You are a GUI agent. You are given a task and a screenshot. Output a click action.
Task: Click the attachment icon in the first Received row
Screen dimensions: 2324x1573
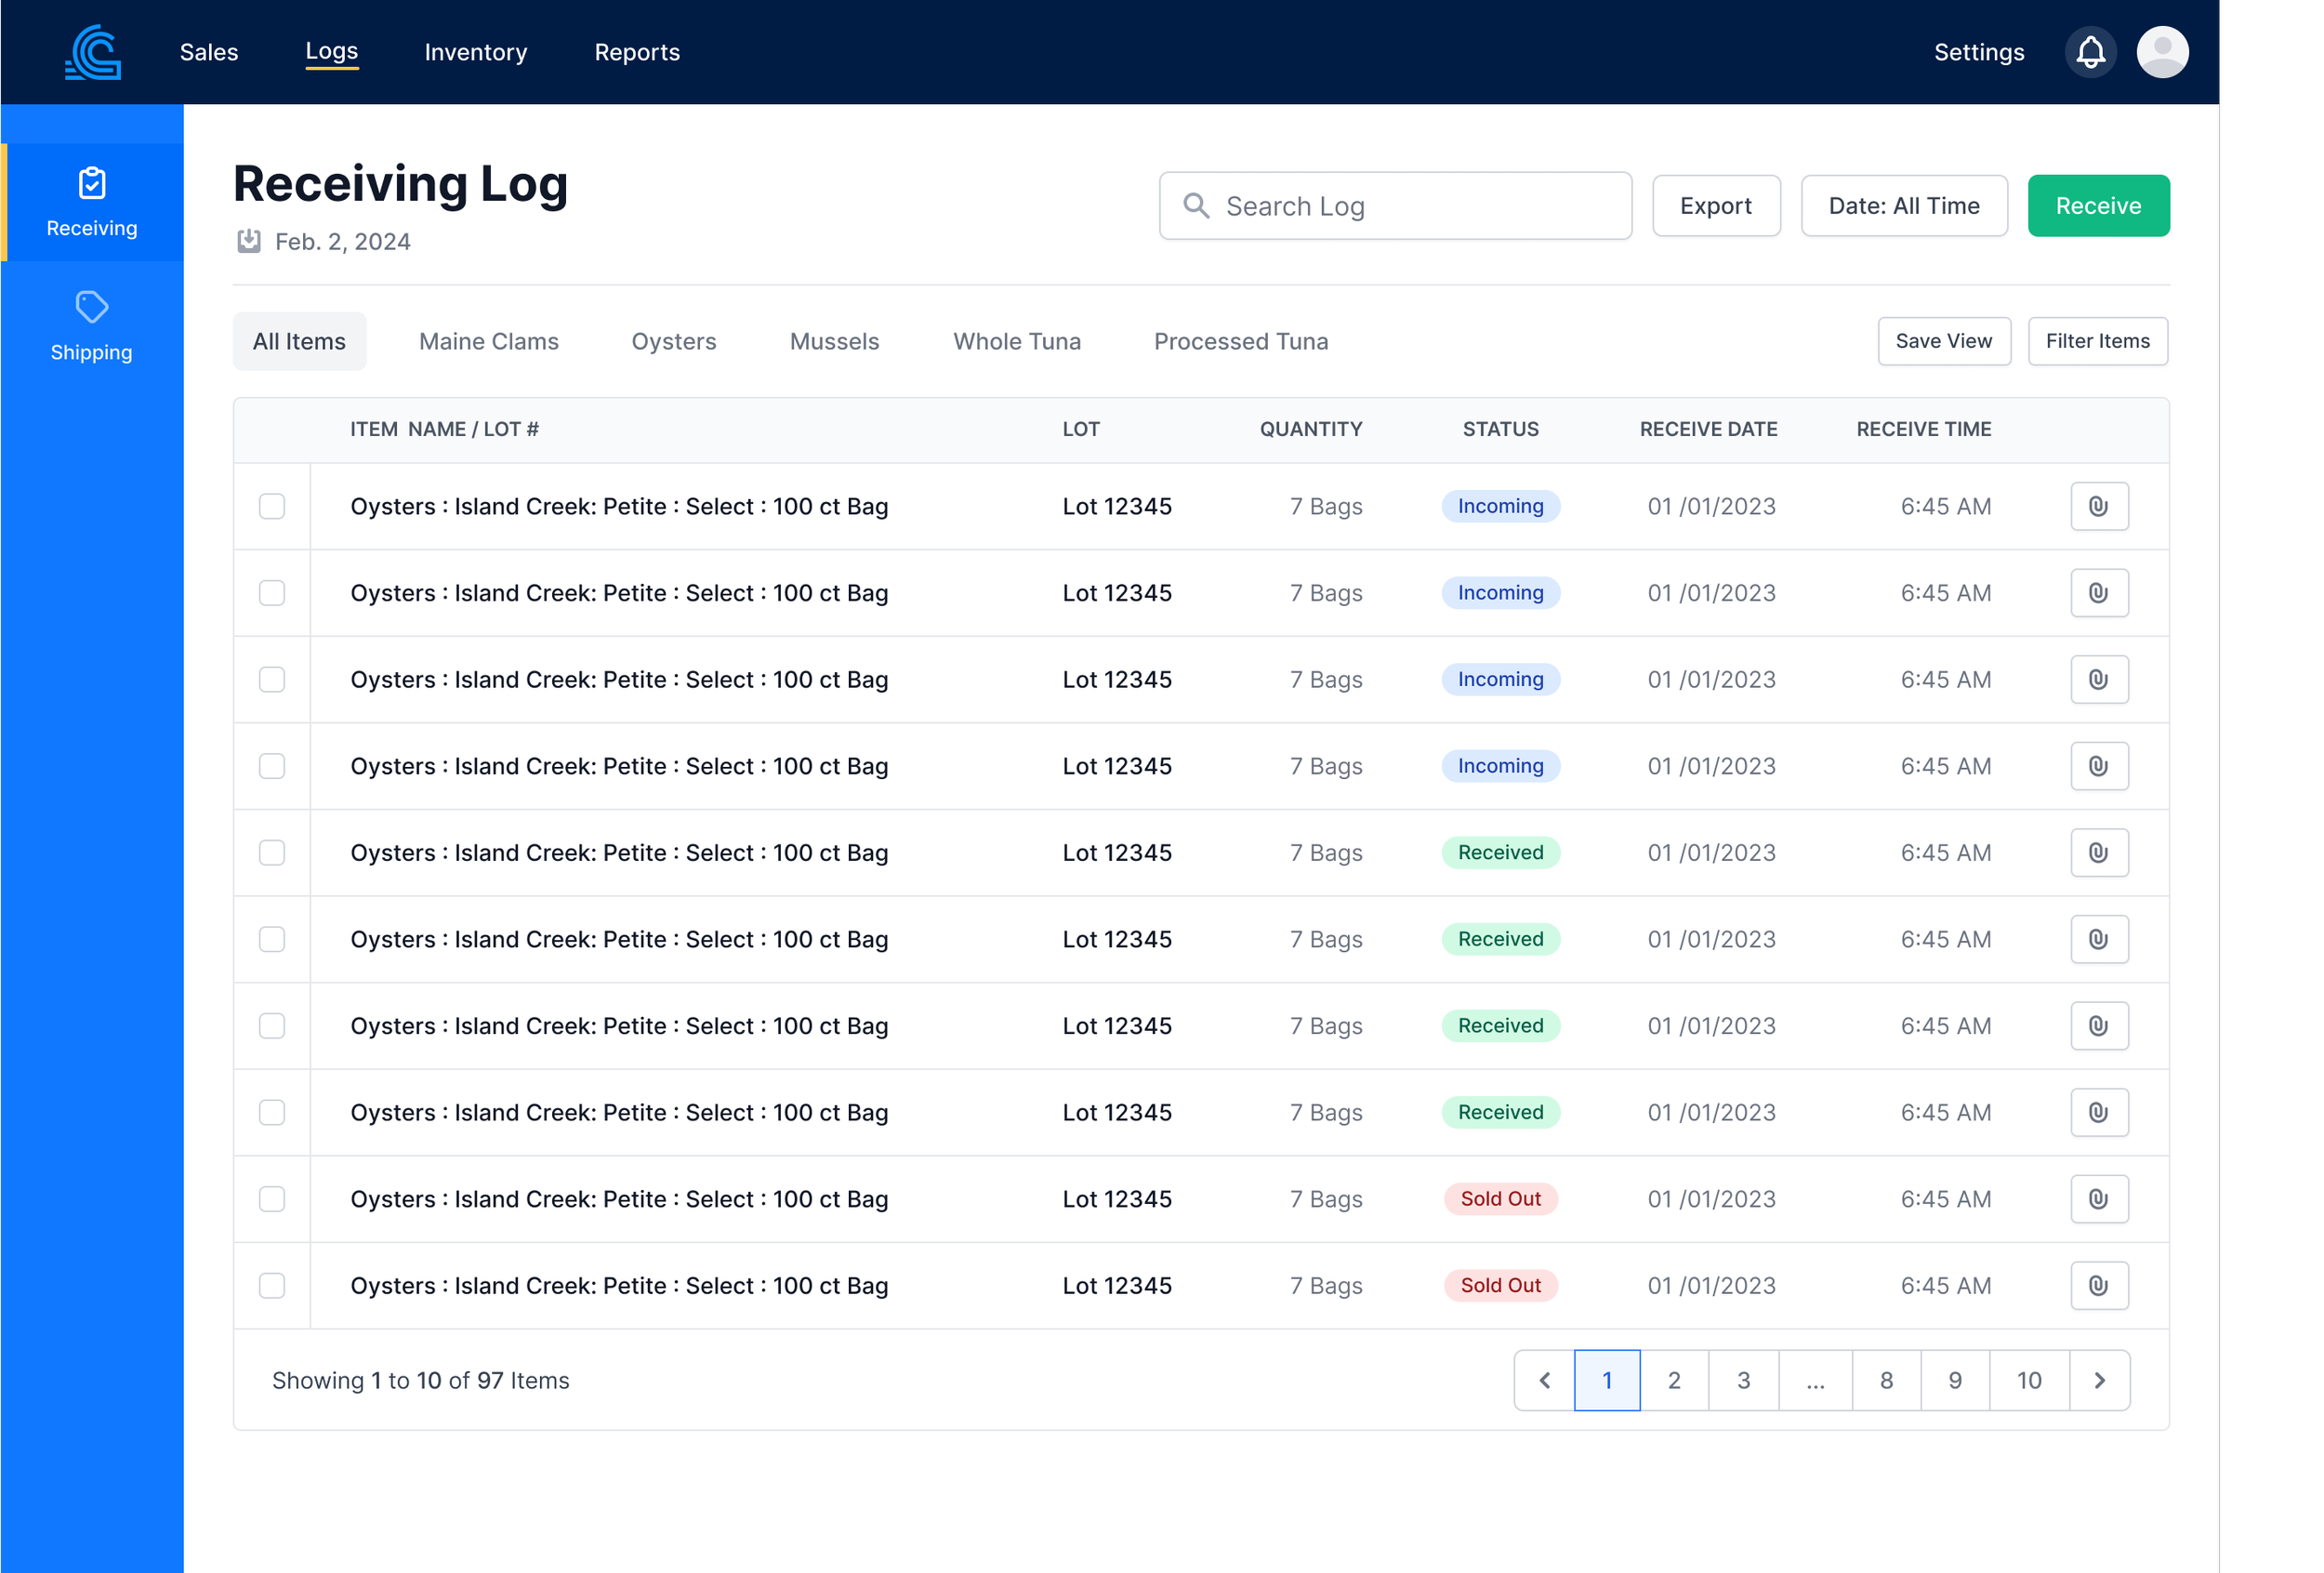click(x=2099, y=853)
